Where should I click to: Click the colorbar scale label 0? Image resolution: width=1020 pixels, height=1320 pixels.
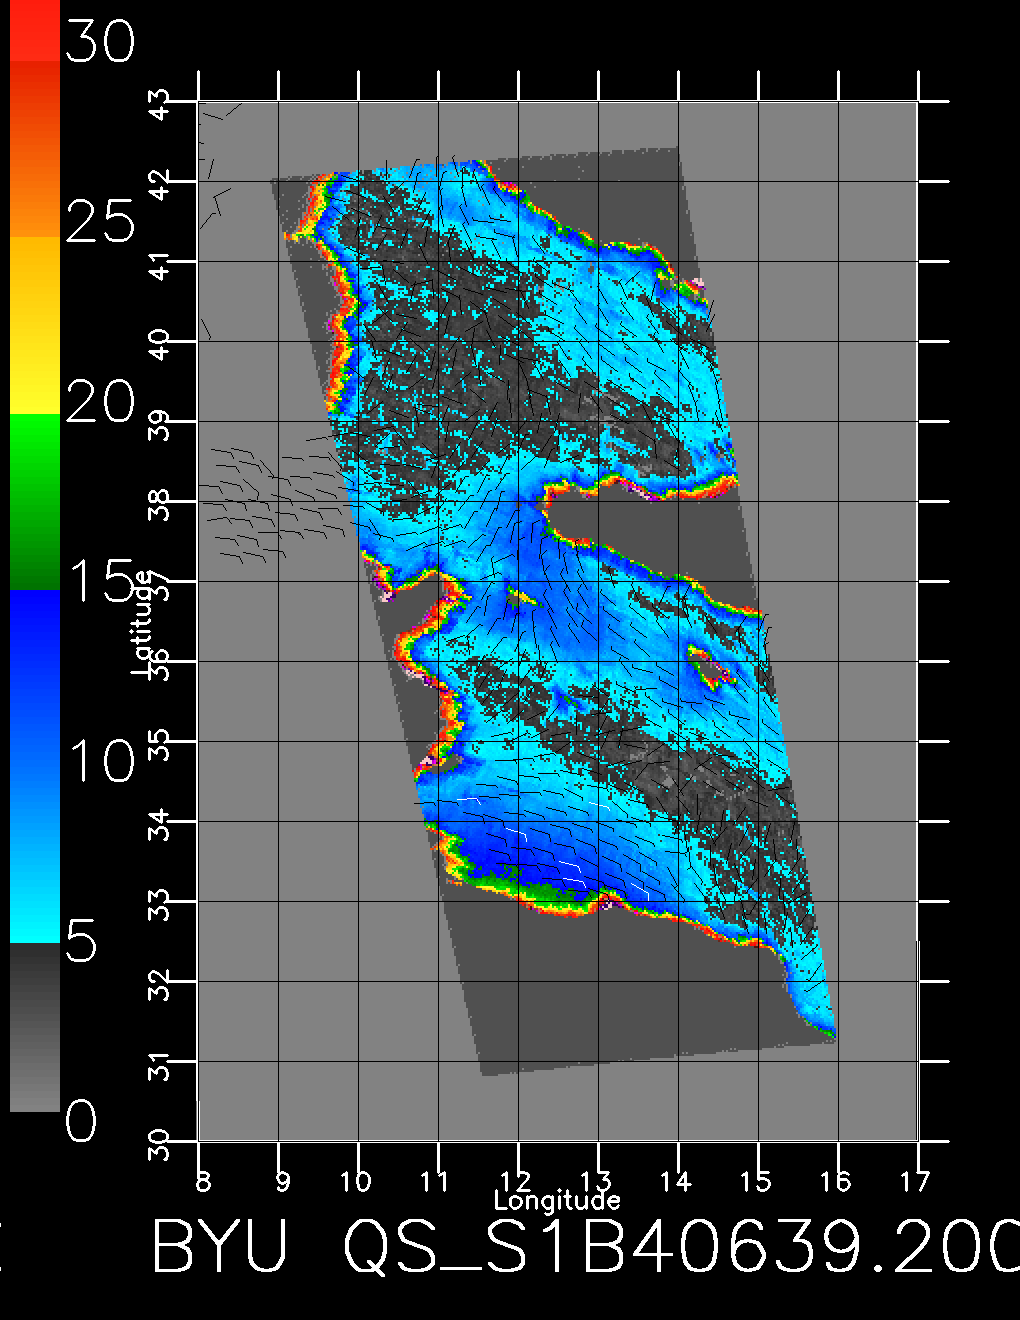coord(81,1121)
